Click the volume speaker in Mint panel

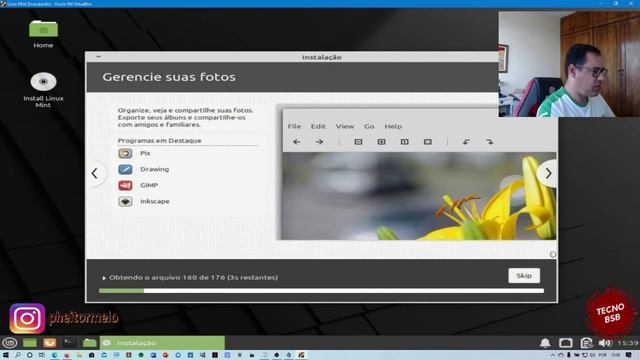pos(605,343)
